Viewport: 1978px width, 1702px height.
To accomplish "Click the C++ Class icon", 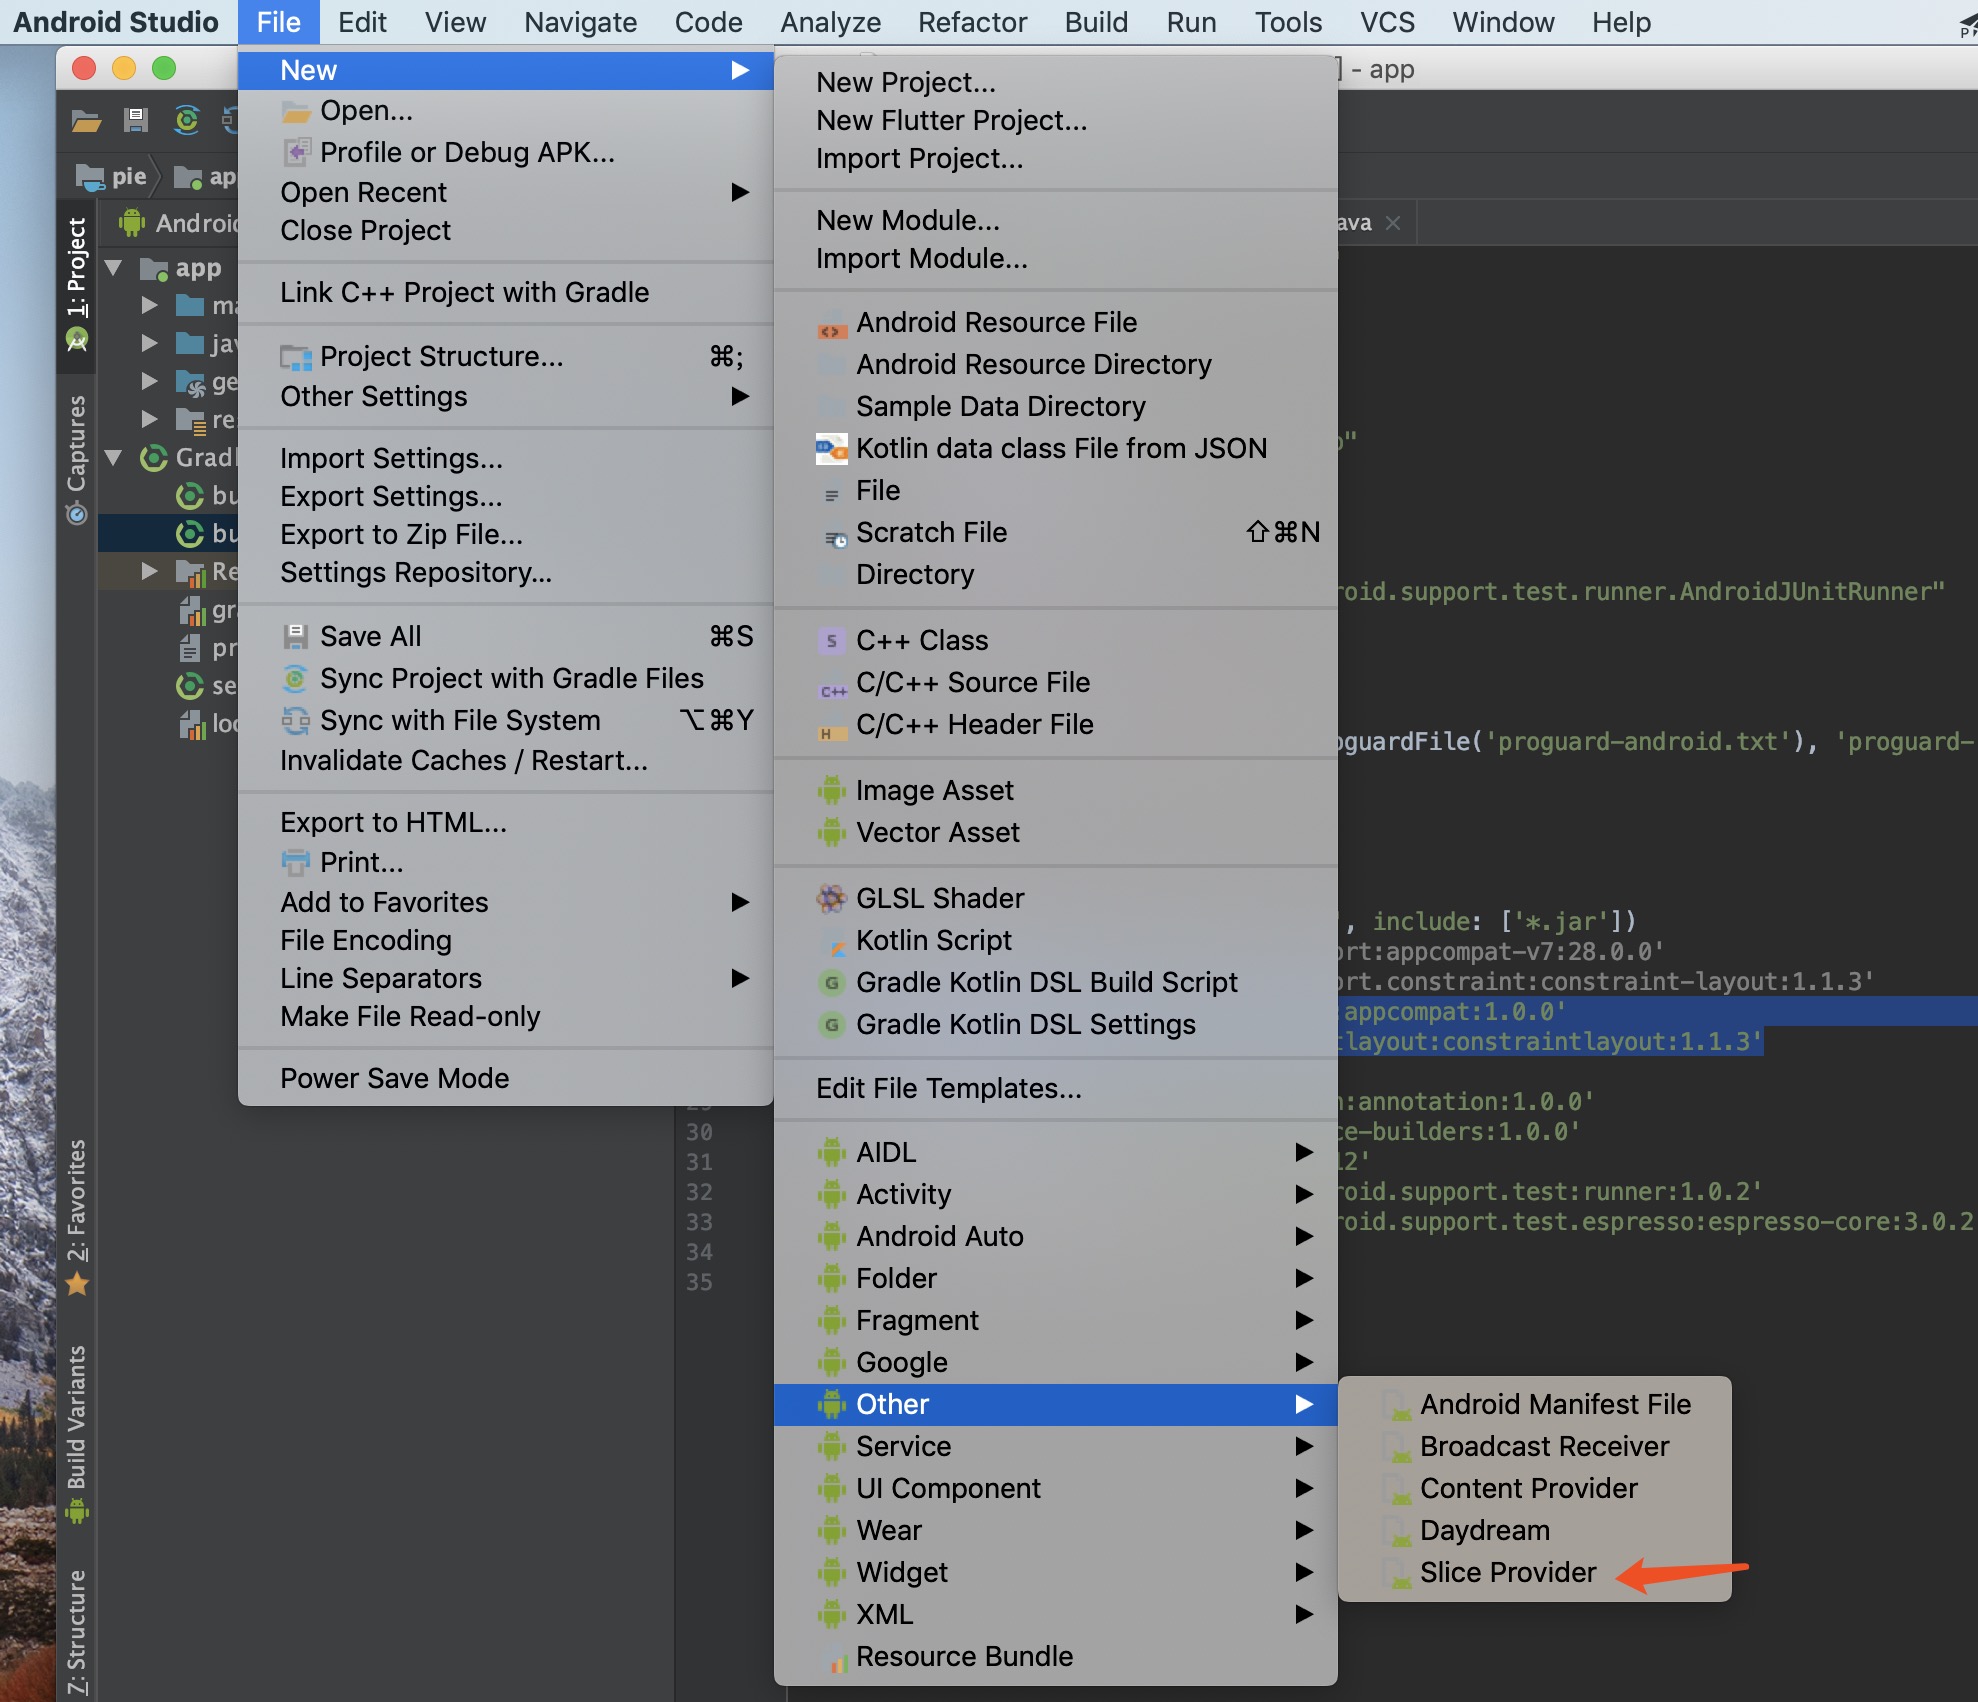I will click(831, 641).
